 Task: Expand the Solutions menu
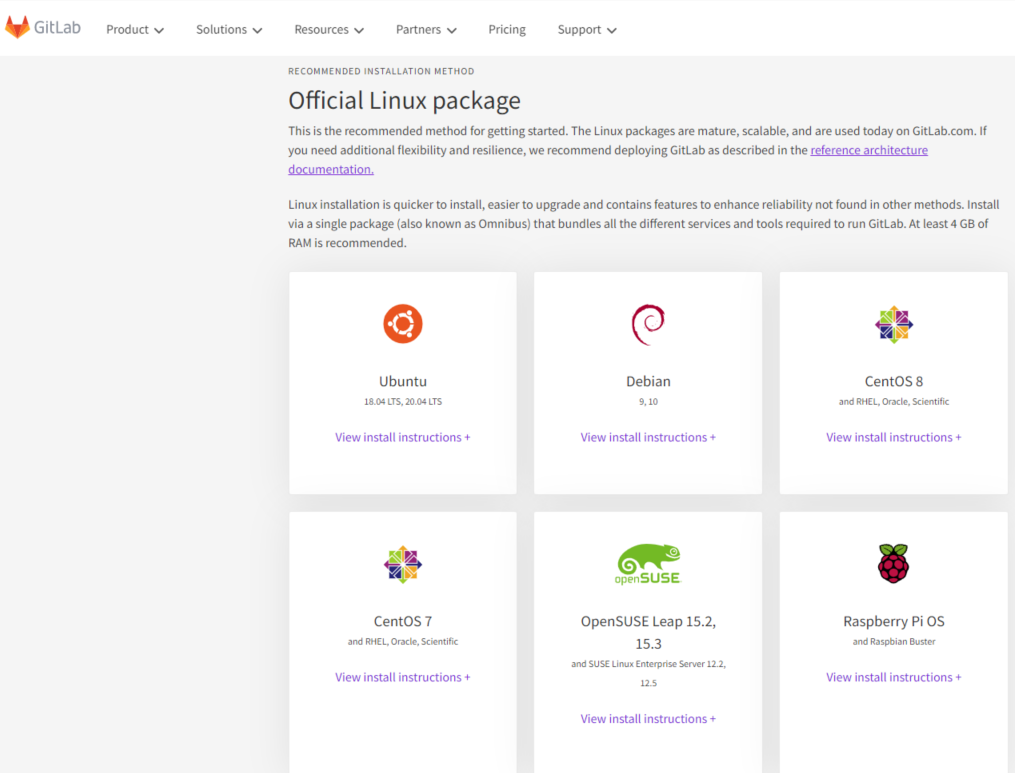click(x=229, y=30)
